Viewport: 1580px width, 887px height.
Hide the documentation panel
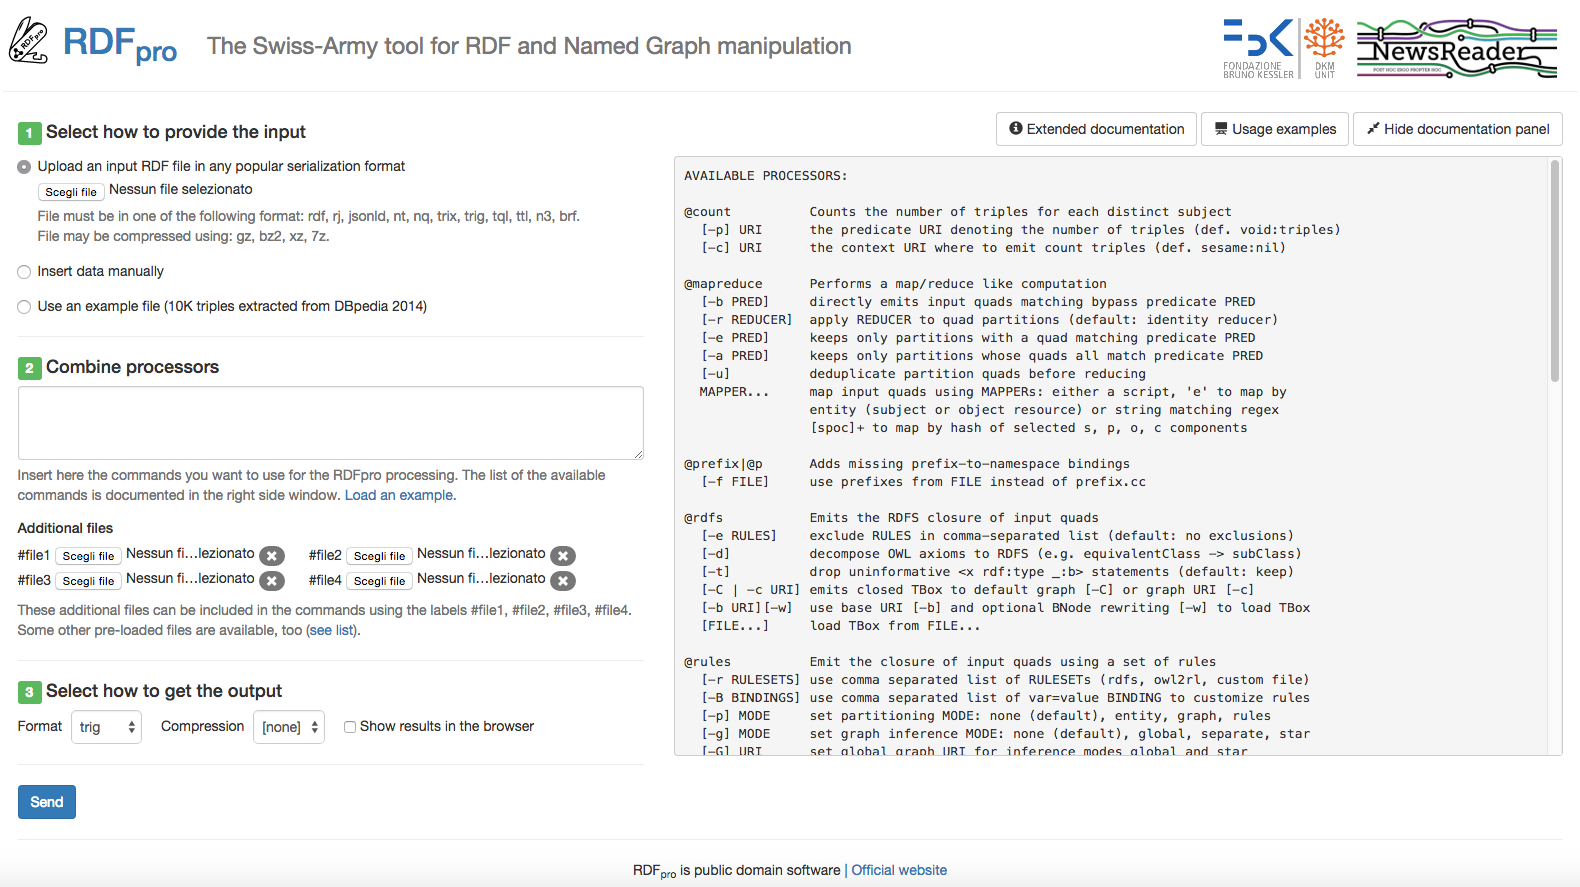pyautogui.click(x=1458, y=129)
